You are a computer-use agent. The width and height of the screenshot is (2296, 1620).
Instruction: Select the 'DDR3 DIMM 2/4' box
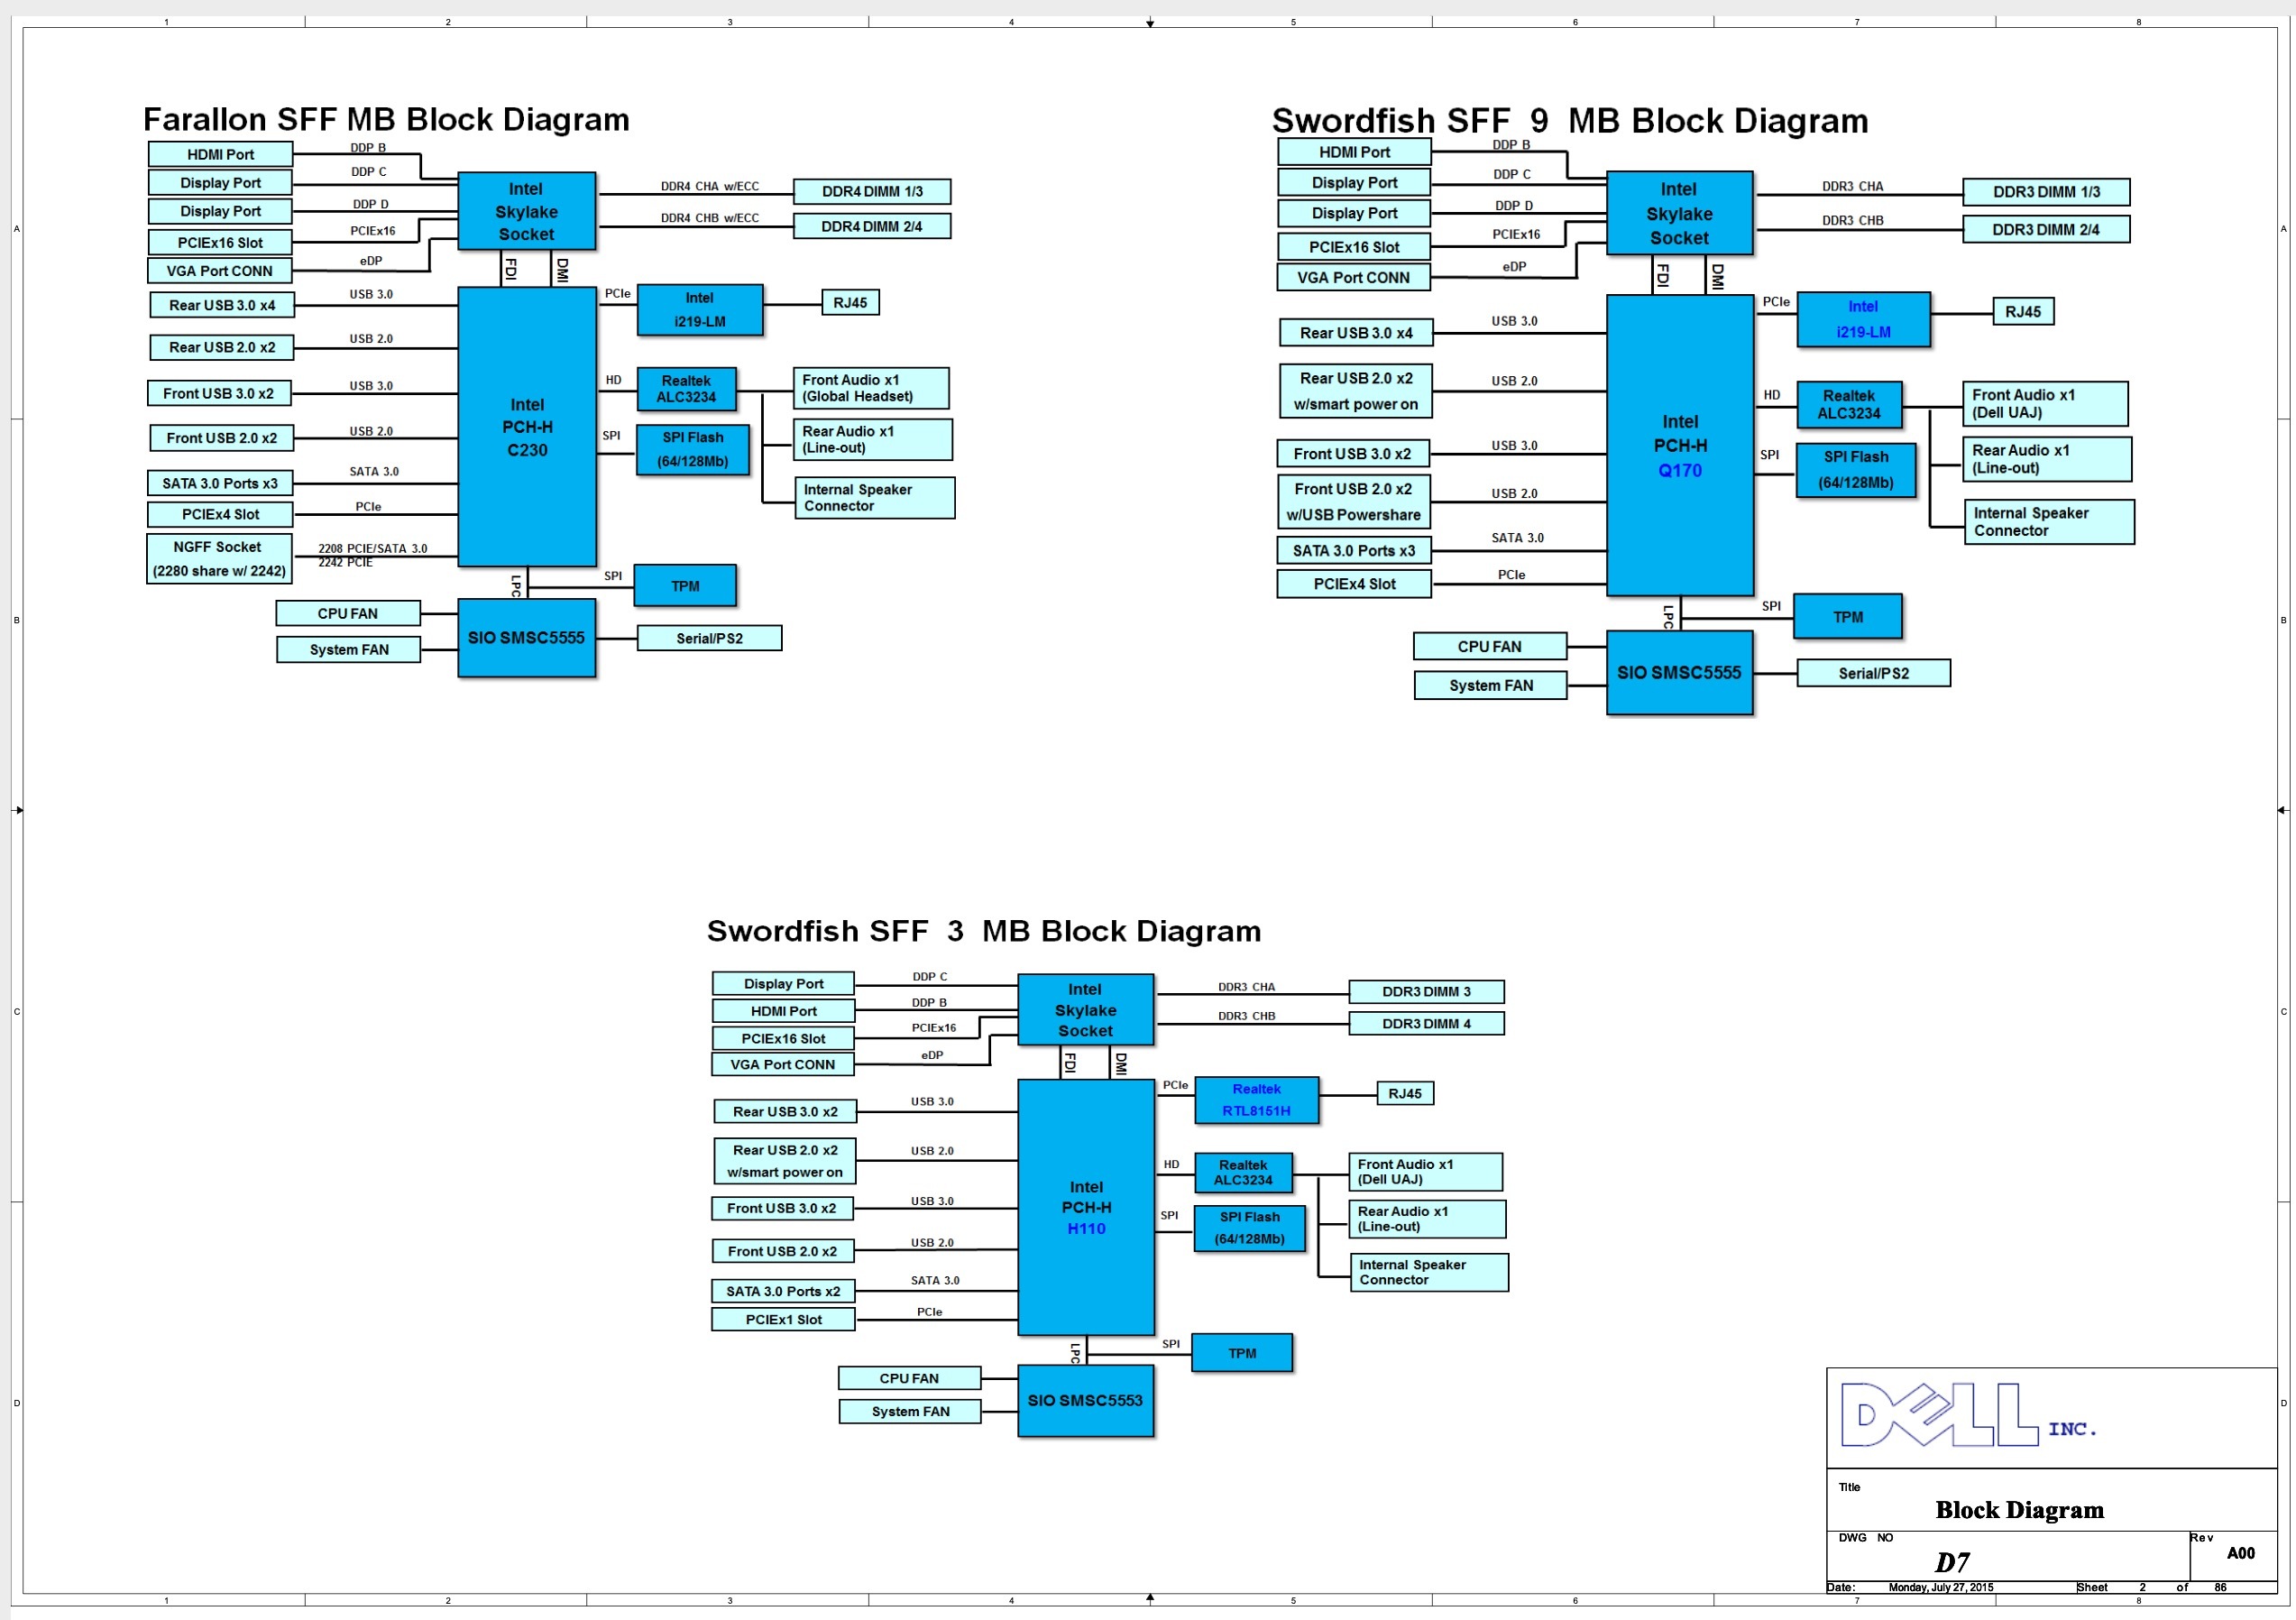[x=2046, y=229]
